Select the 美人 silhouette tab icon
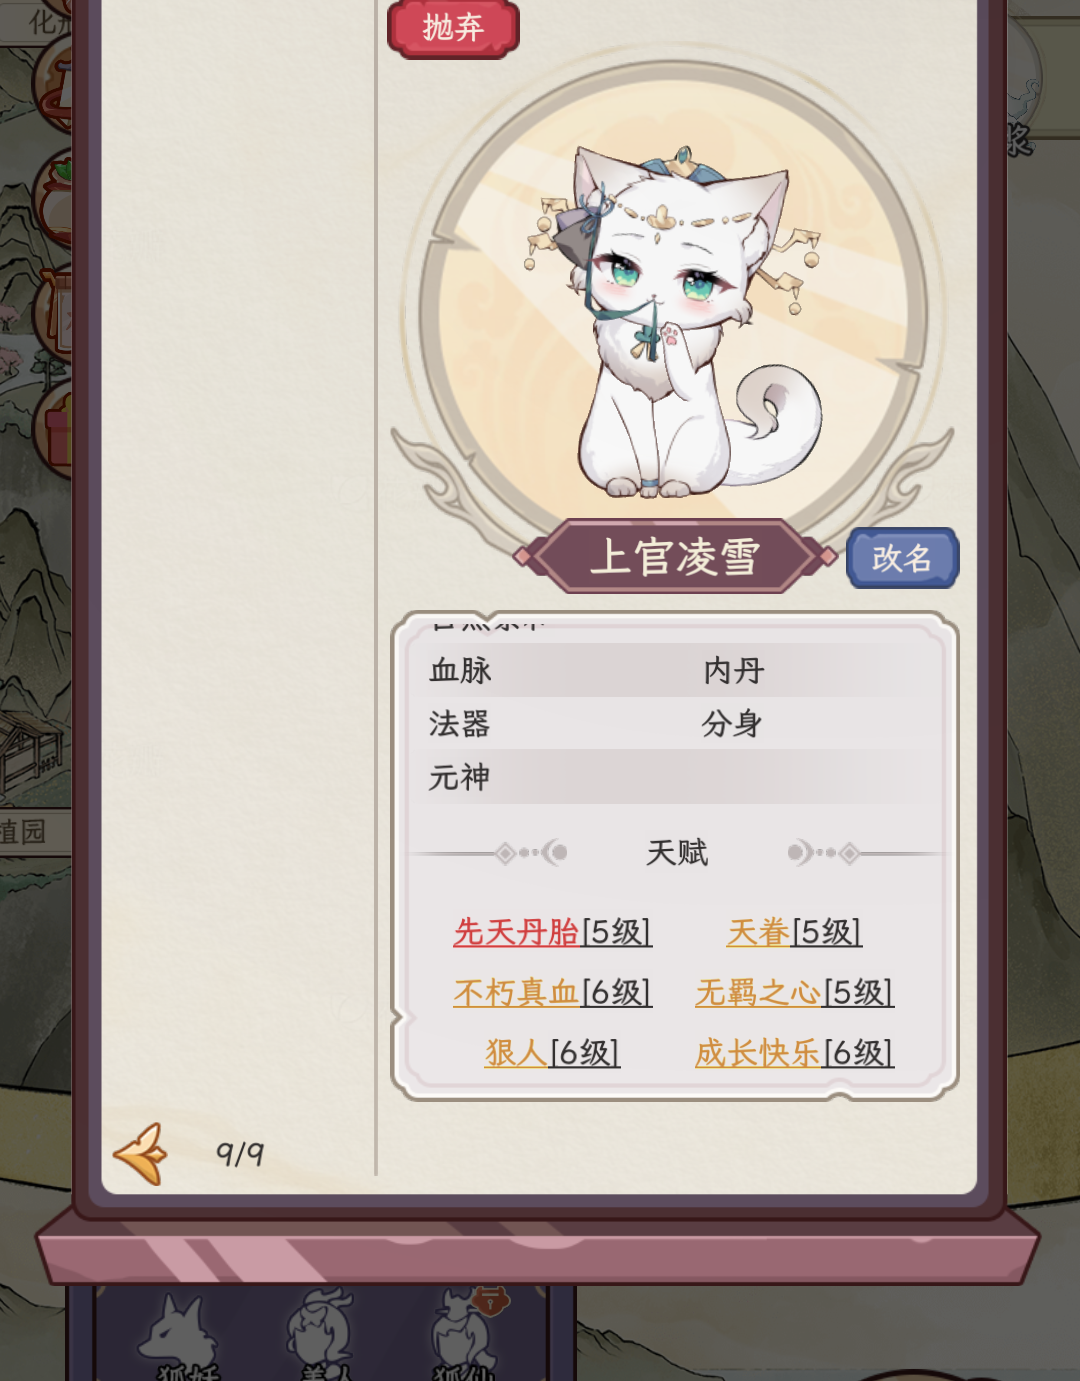The height and width of the screenshot is (1381, 1080). point(322,1334)
